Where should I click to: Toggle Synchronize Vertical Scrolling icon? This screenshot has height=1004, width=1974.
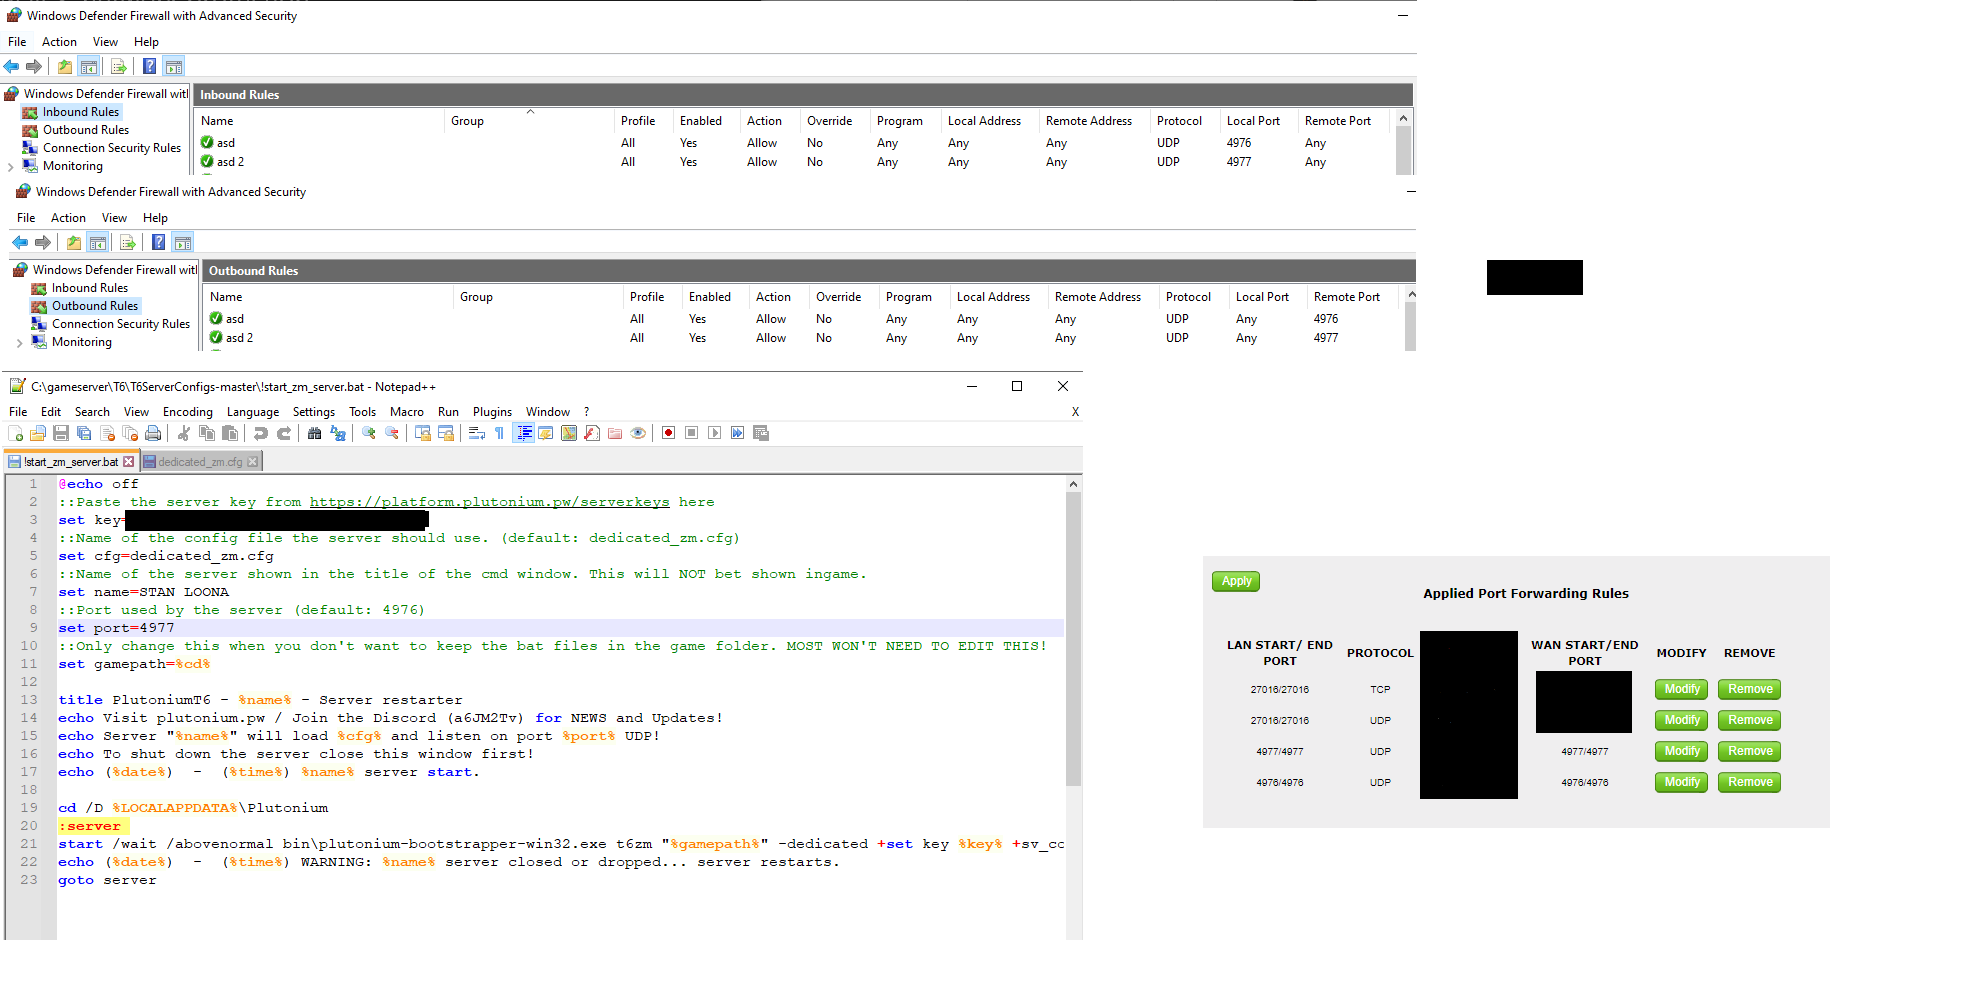pyautogui.click(x=423, y=433)
